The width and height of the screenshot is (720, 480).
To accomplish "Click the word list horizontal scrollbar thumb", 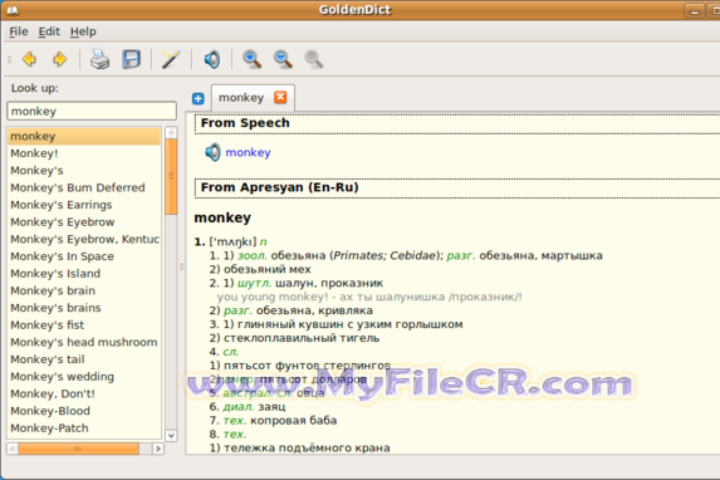I will pos(79,448).
